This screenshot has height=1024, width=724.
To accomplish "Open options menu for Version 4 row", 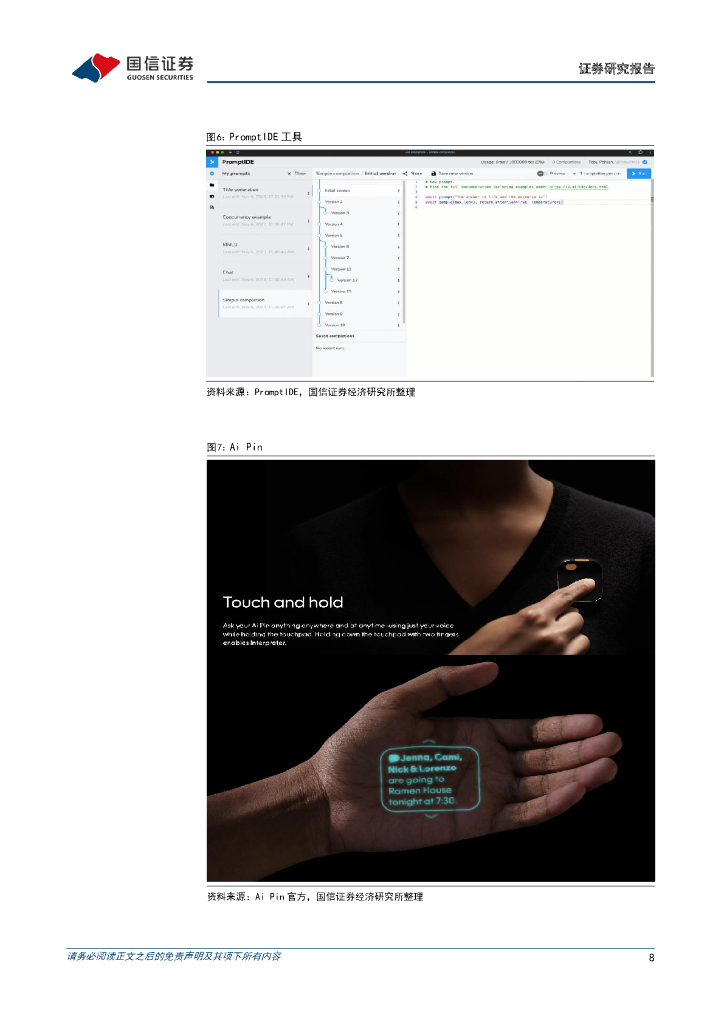I will coord(398,224).
